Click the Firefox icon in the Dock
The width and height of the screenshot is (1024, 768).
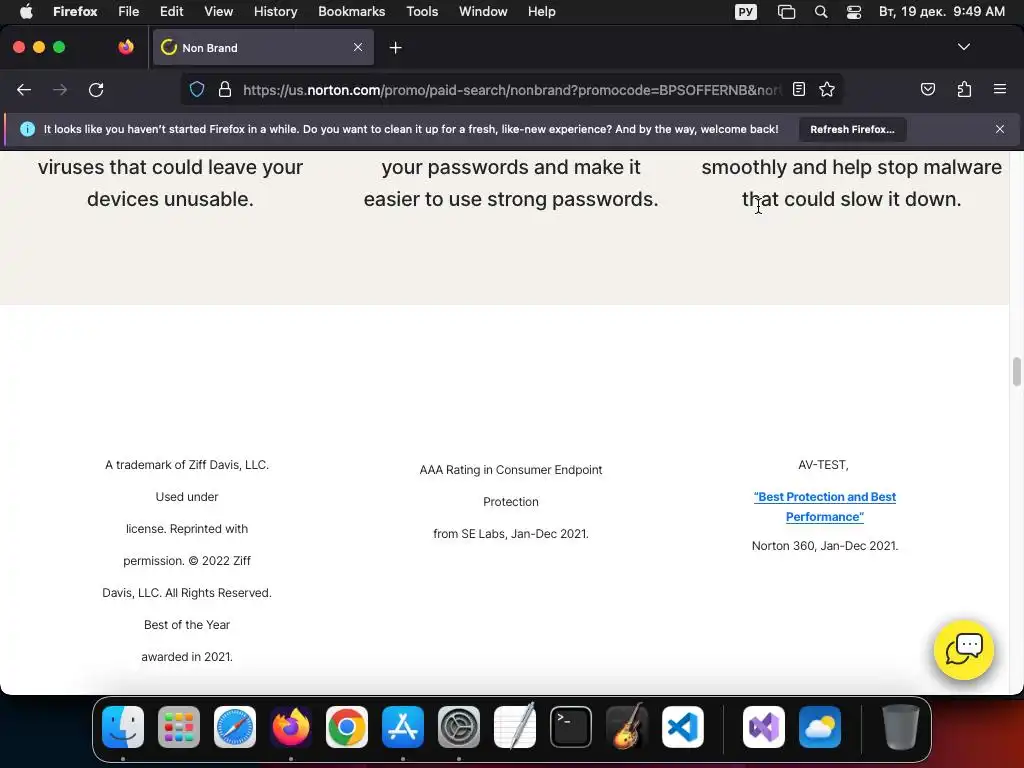pyautogui.click(x=291, y=727)
